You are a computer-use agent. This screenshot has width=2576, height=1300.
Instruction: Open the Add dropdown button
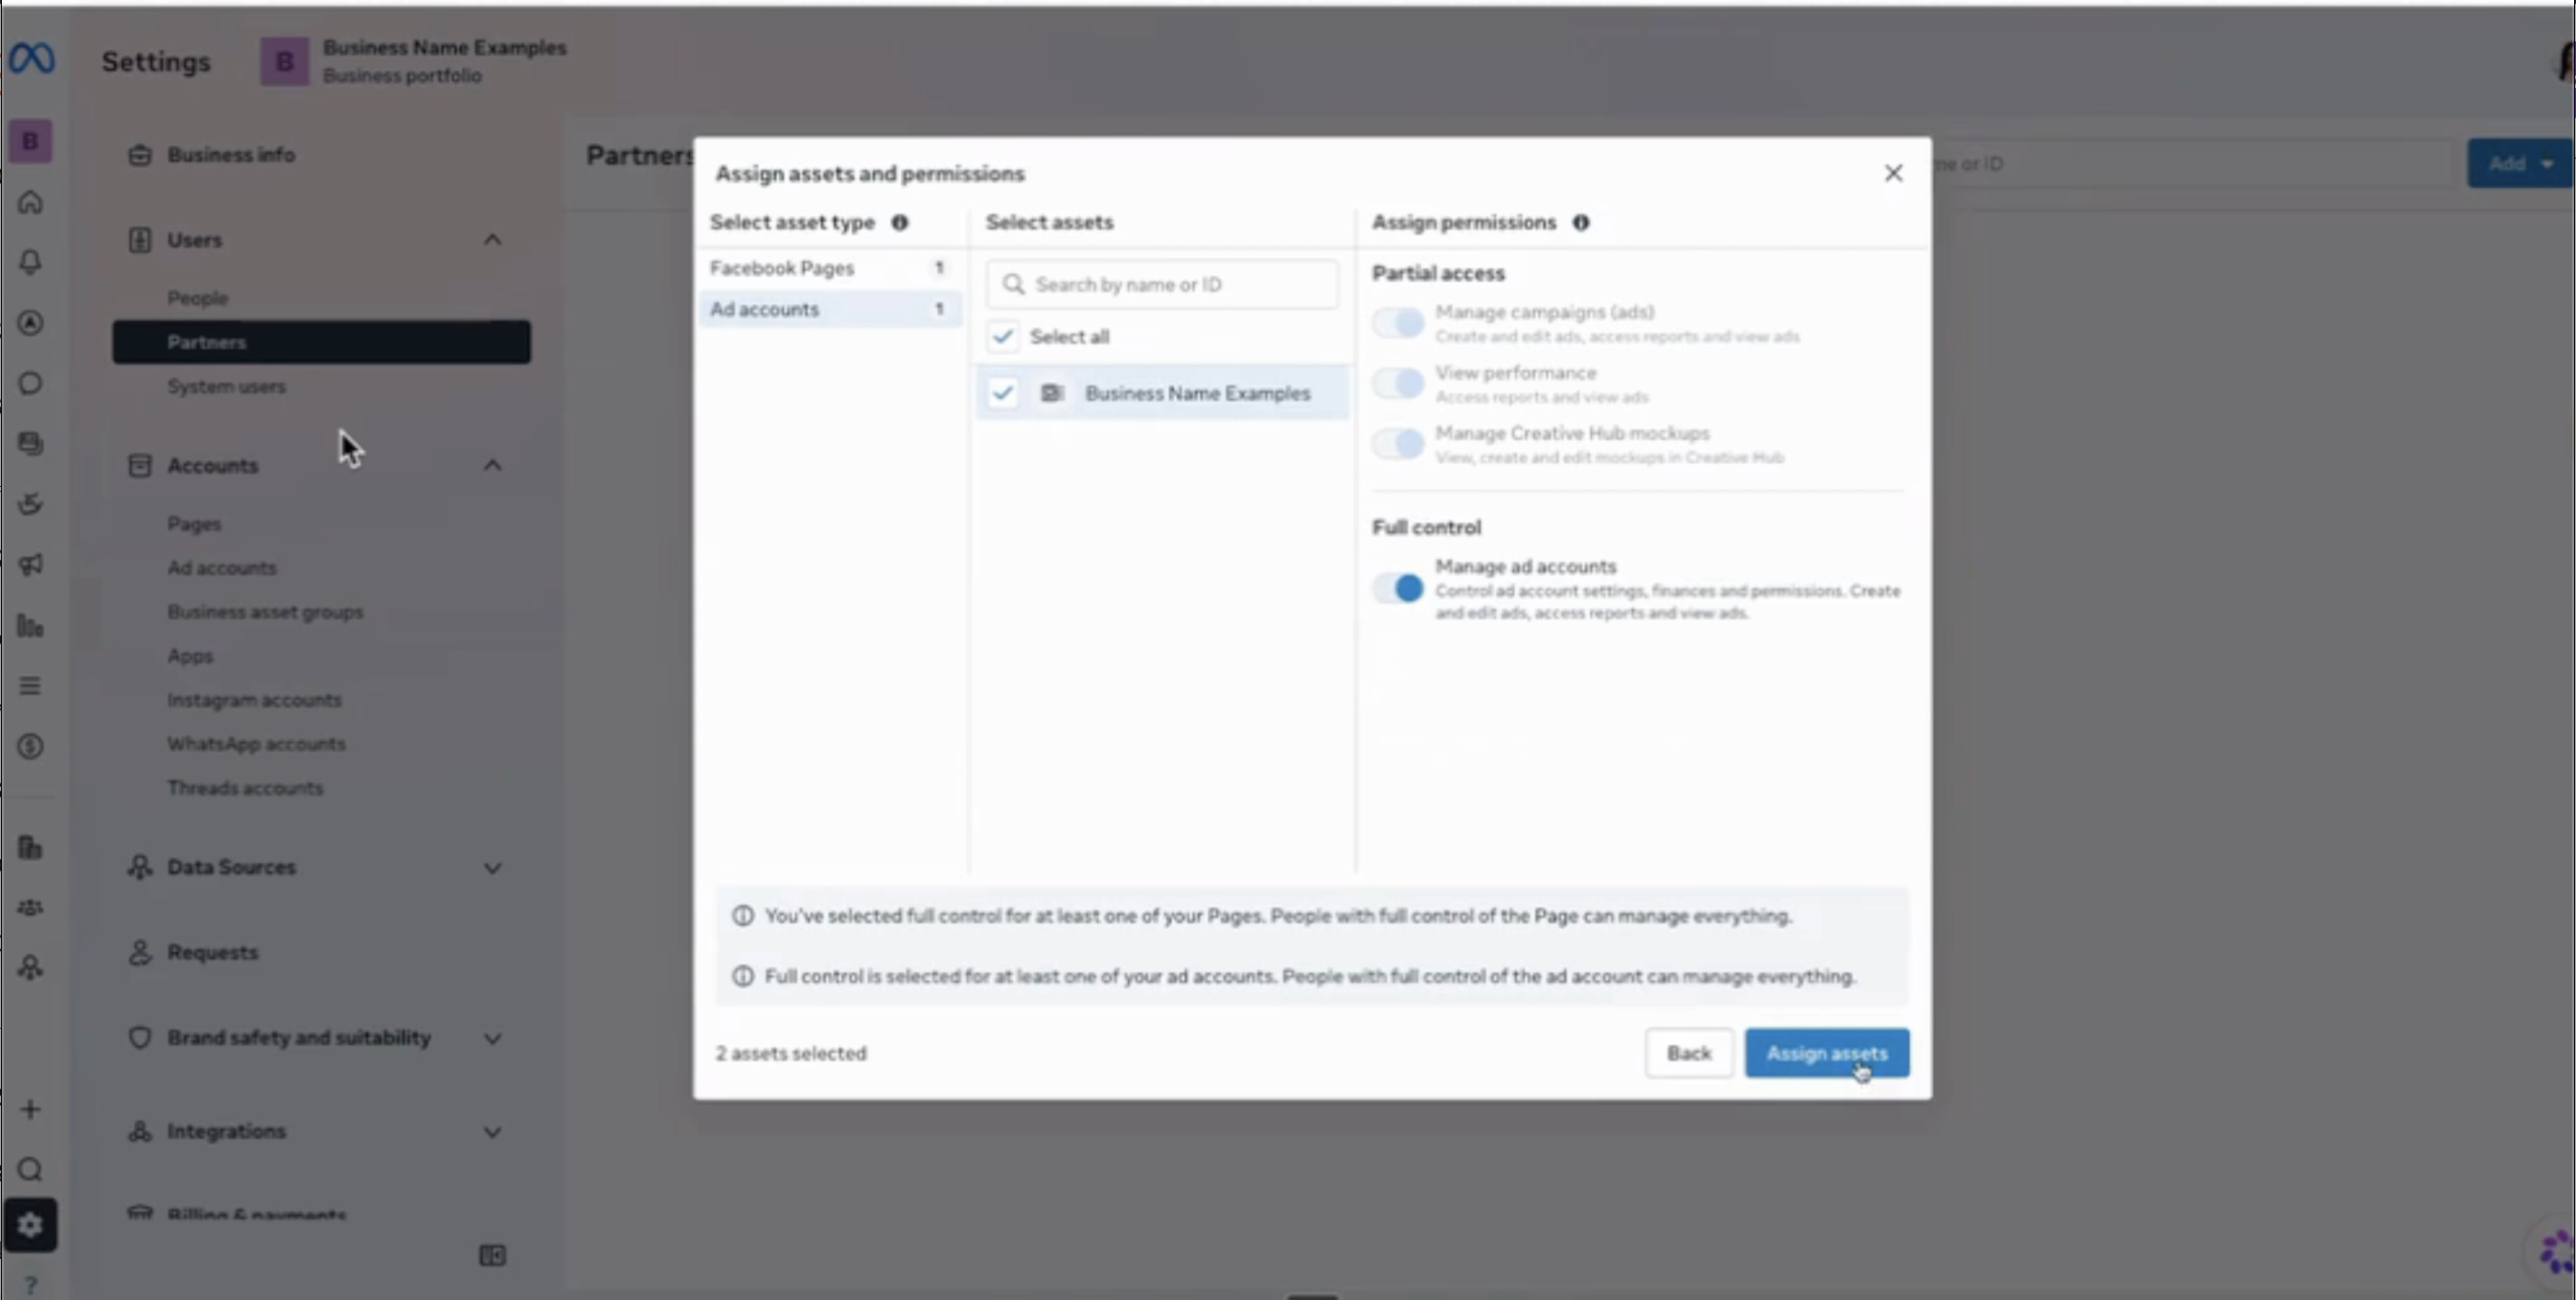[2520, 163]
